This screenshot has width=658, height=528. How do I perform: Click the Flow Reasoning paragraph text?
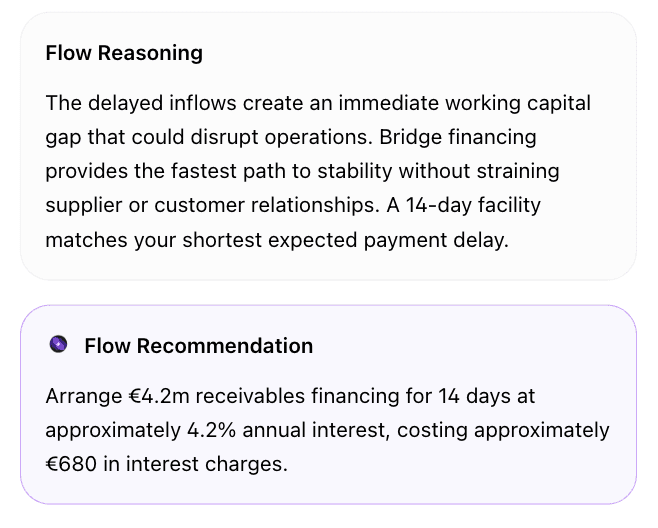(x=318, y=172)
